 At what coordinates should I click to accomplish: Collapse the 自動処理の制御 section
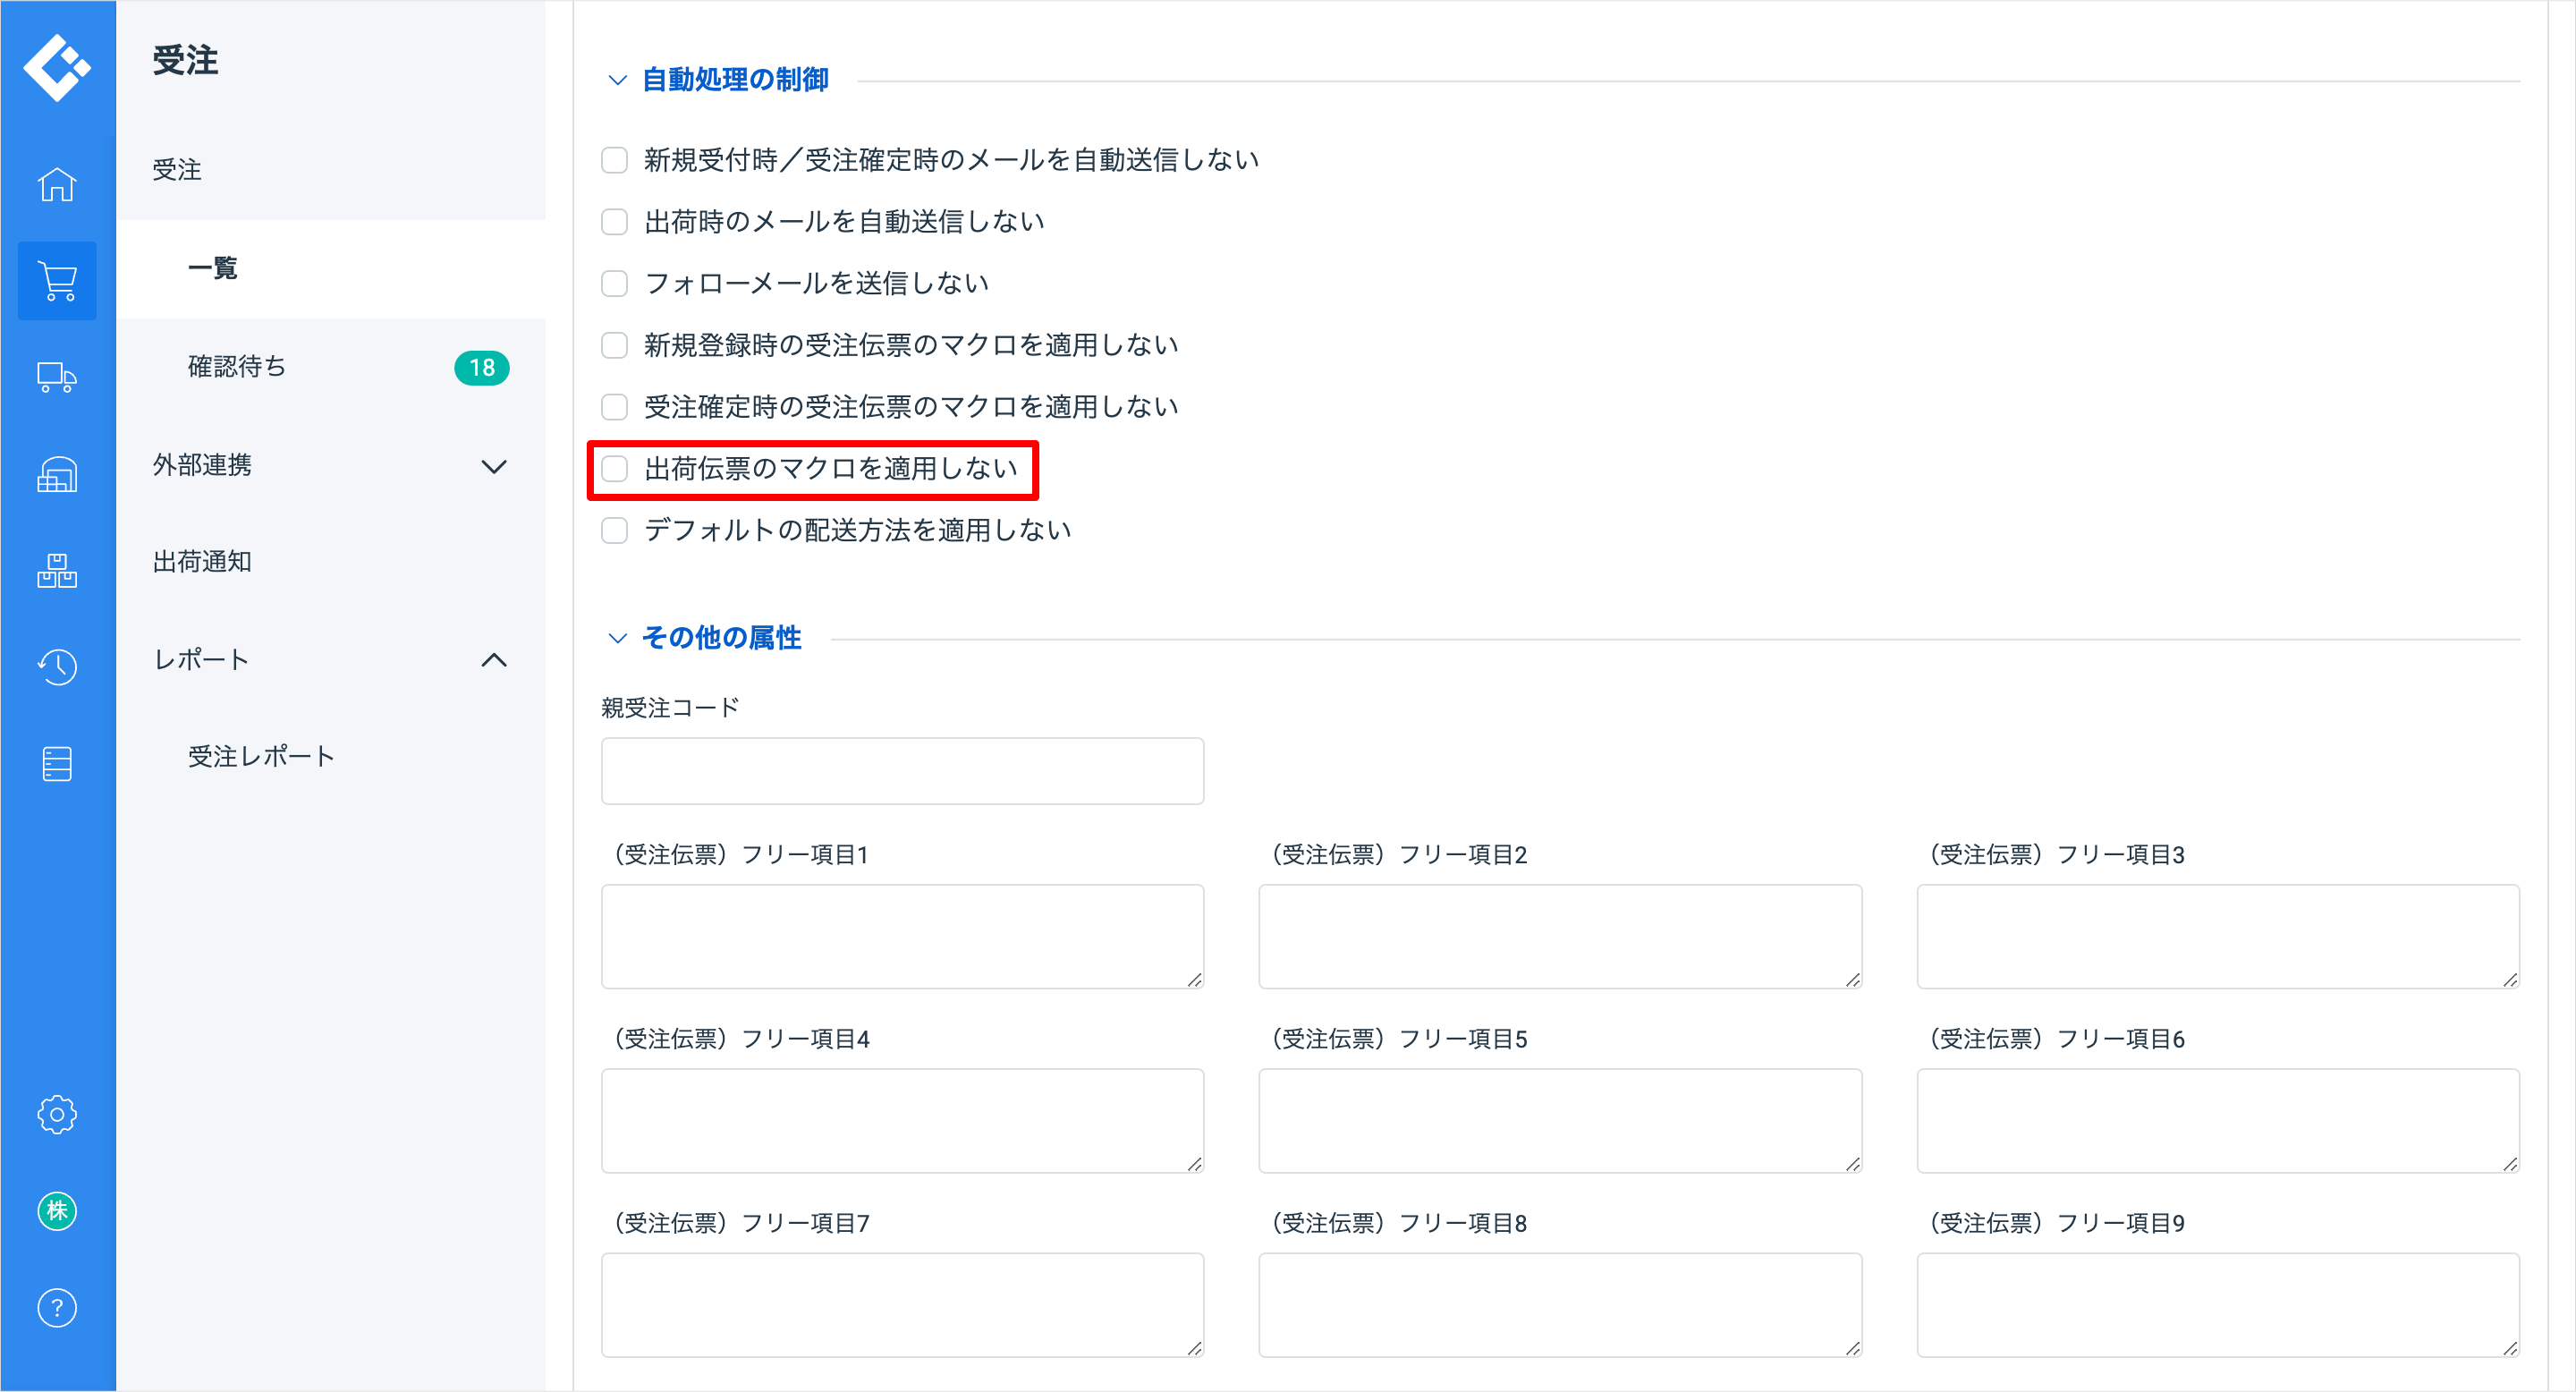tap(618, 80)
